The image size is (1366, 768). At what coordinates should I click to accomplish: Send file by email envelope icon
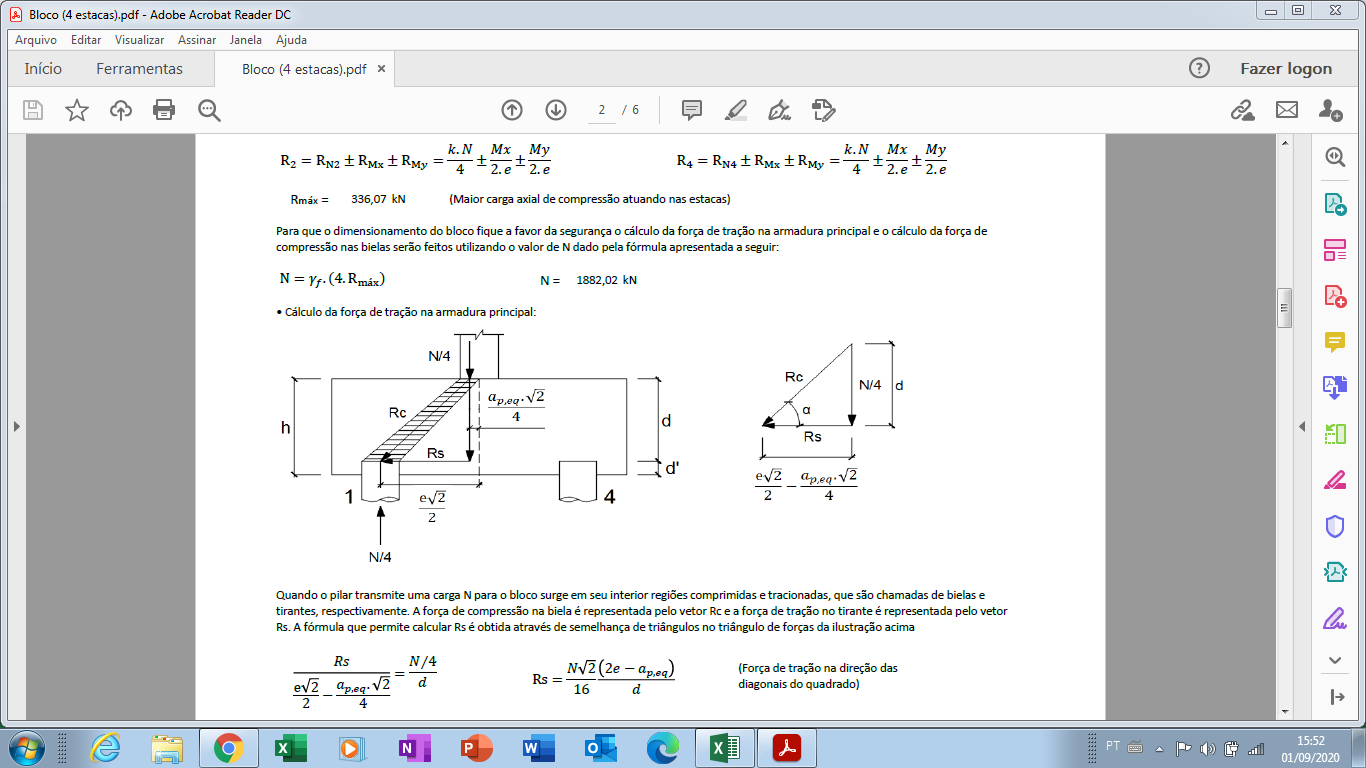click(1286, 110)
